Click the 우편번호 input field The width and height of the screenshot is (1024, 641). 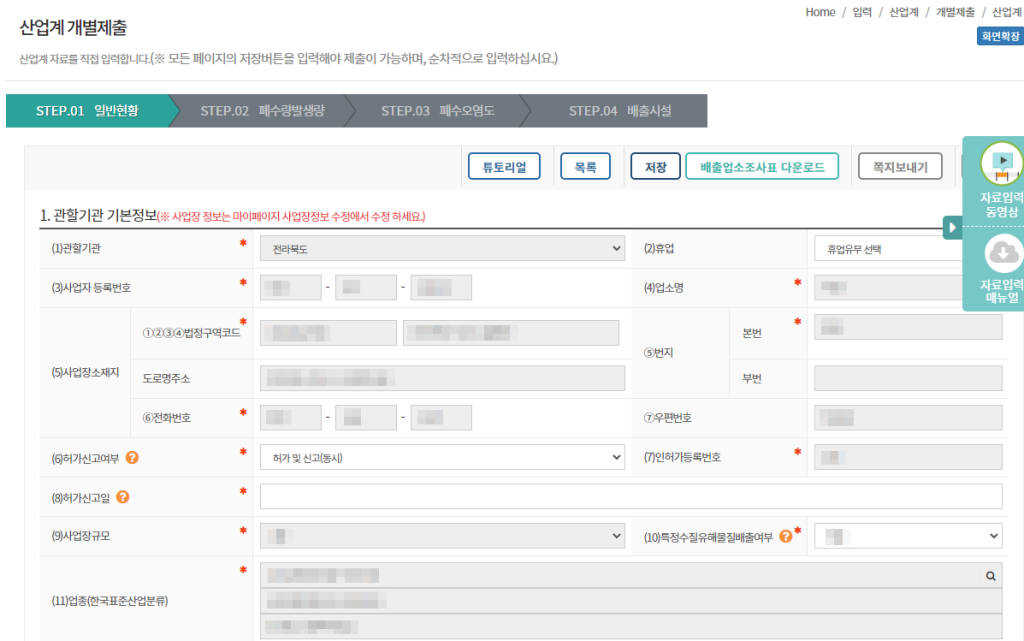(x=908, y=418)
